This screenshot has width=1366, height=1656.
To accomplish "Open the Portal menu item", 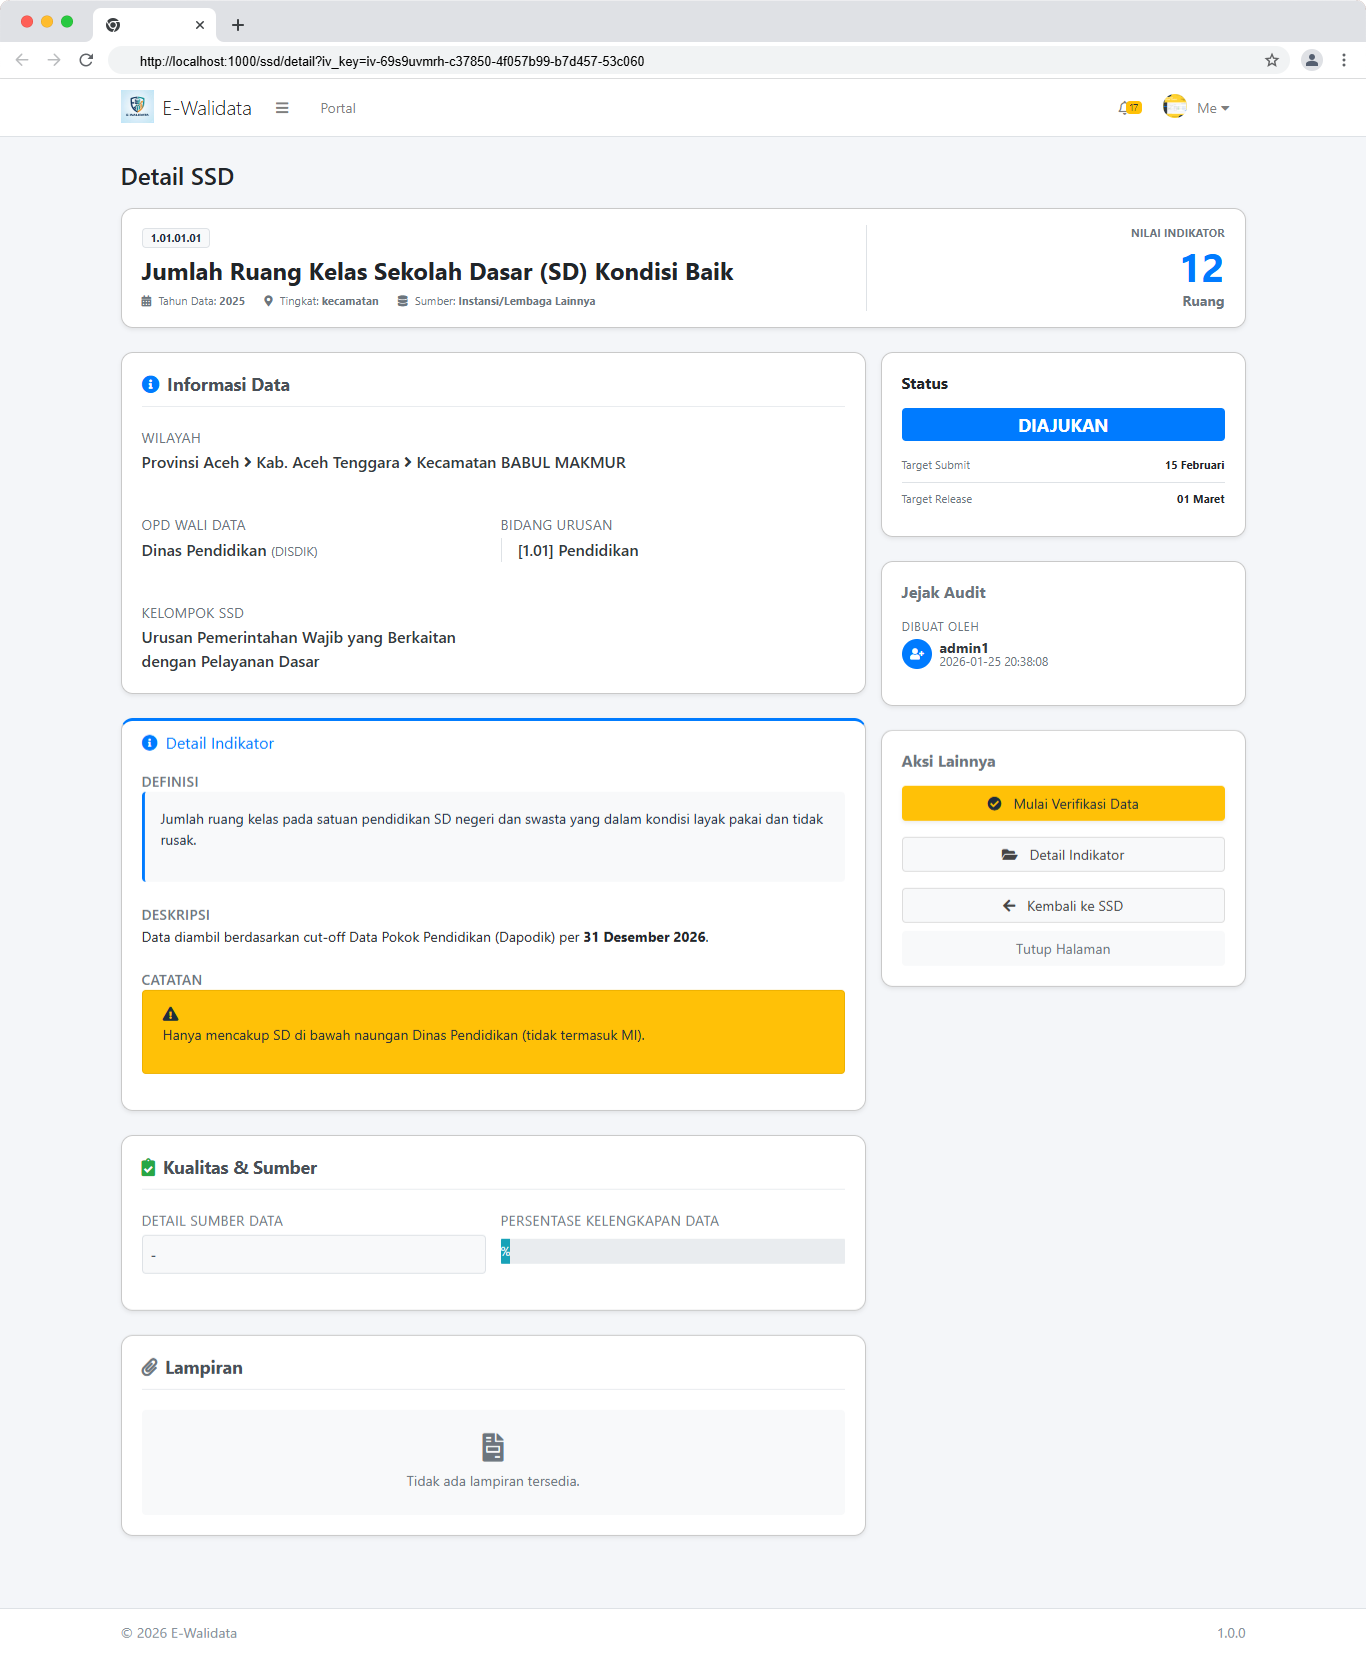I will (337, 108).
